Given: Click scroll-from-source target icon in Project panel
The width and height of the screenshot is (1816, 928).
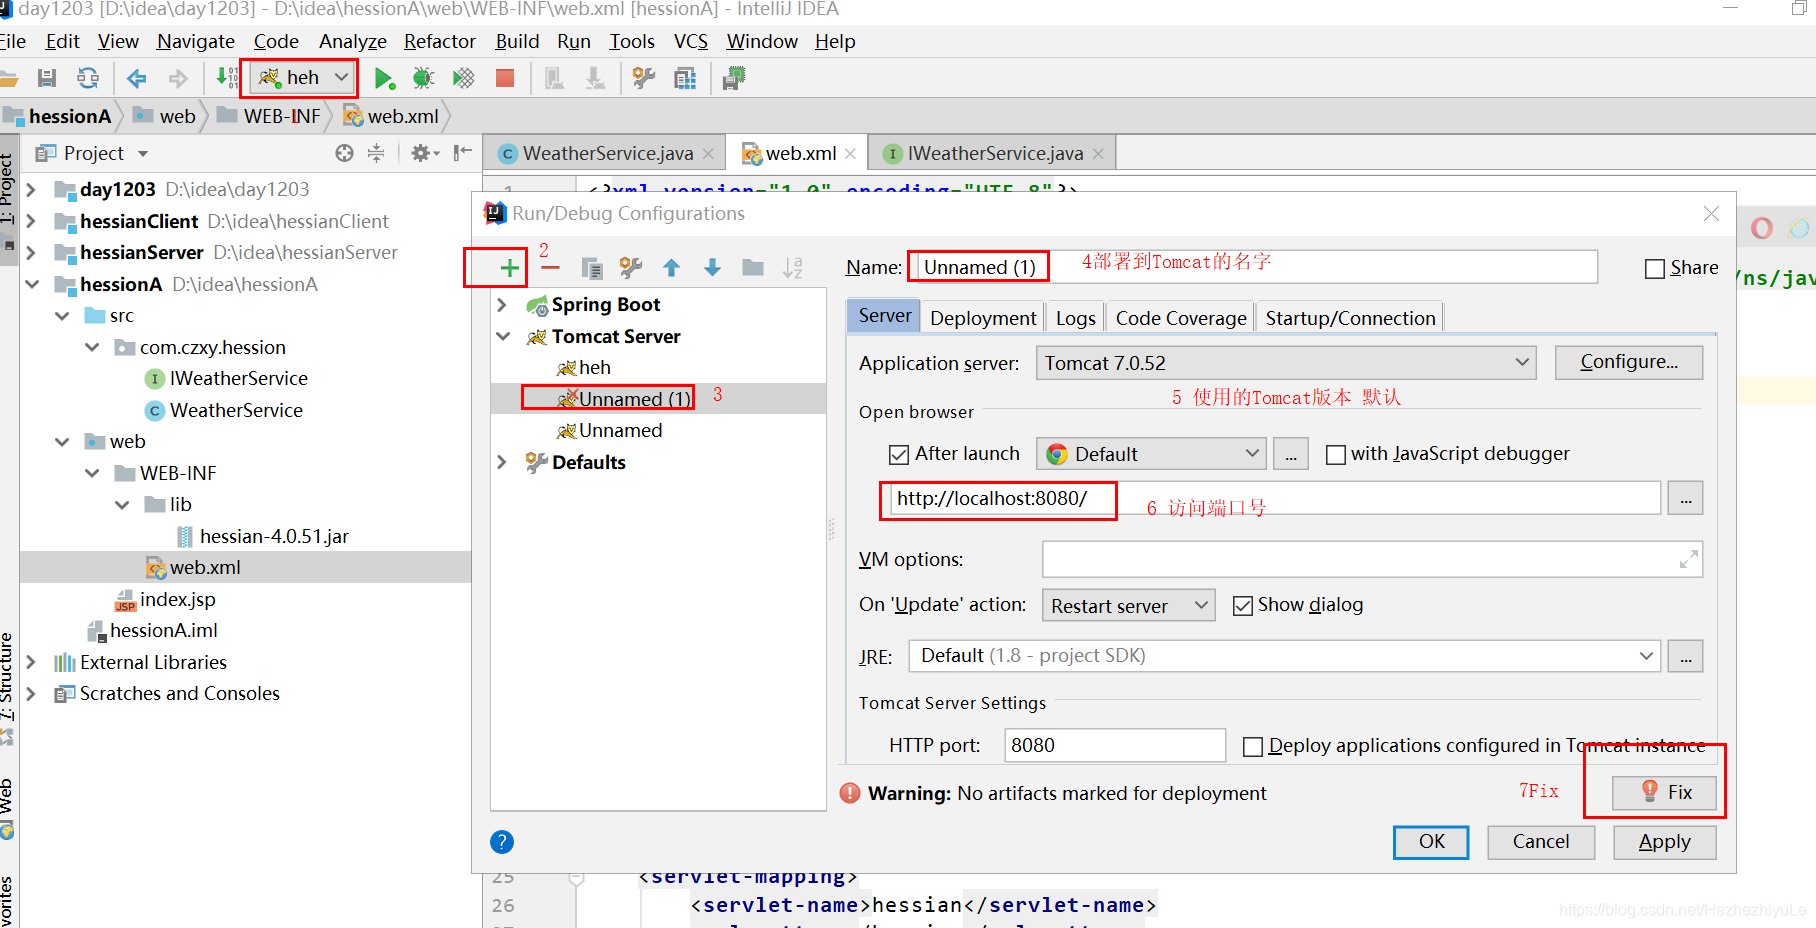Looking at the screenshot, I should [344, 153].
